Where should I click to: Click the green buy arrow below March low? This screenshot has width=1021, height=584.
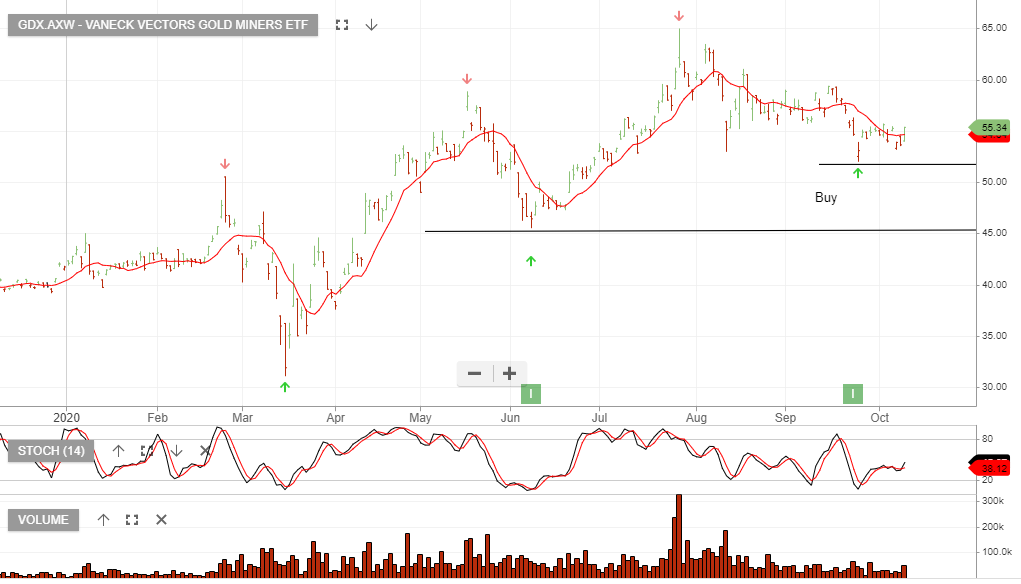[285, 387]
